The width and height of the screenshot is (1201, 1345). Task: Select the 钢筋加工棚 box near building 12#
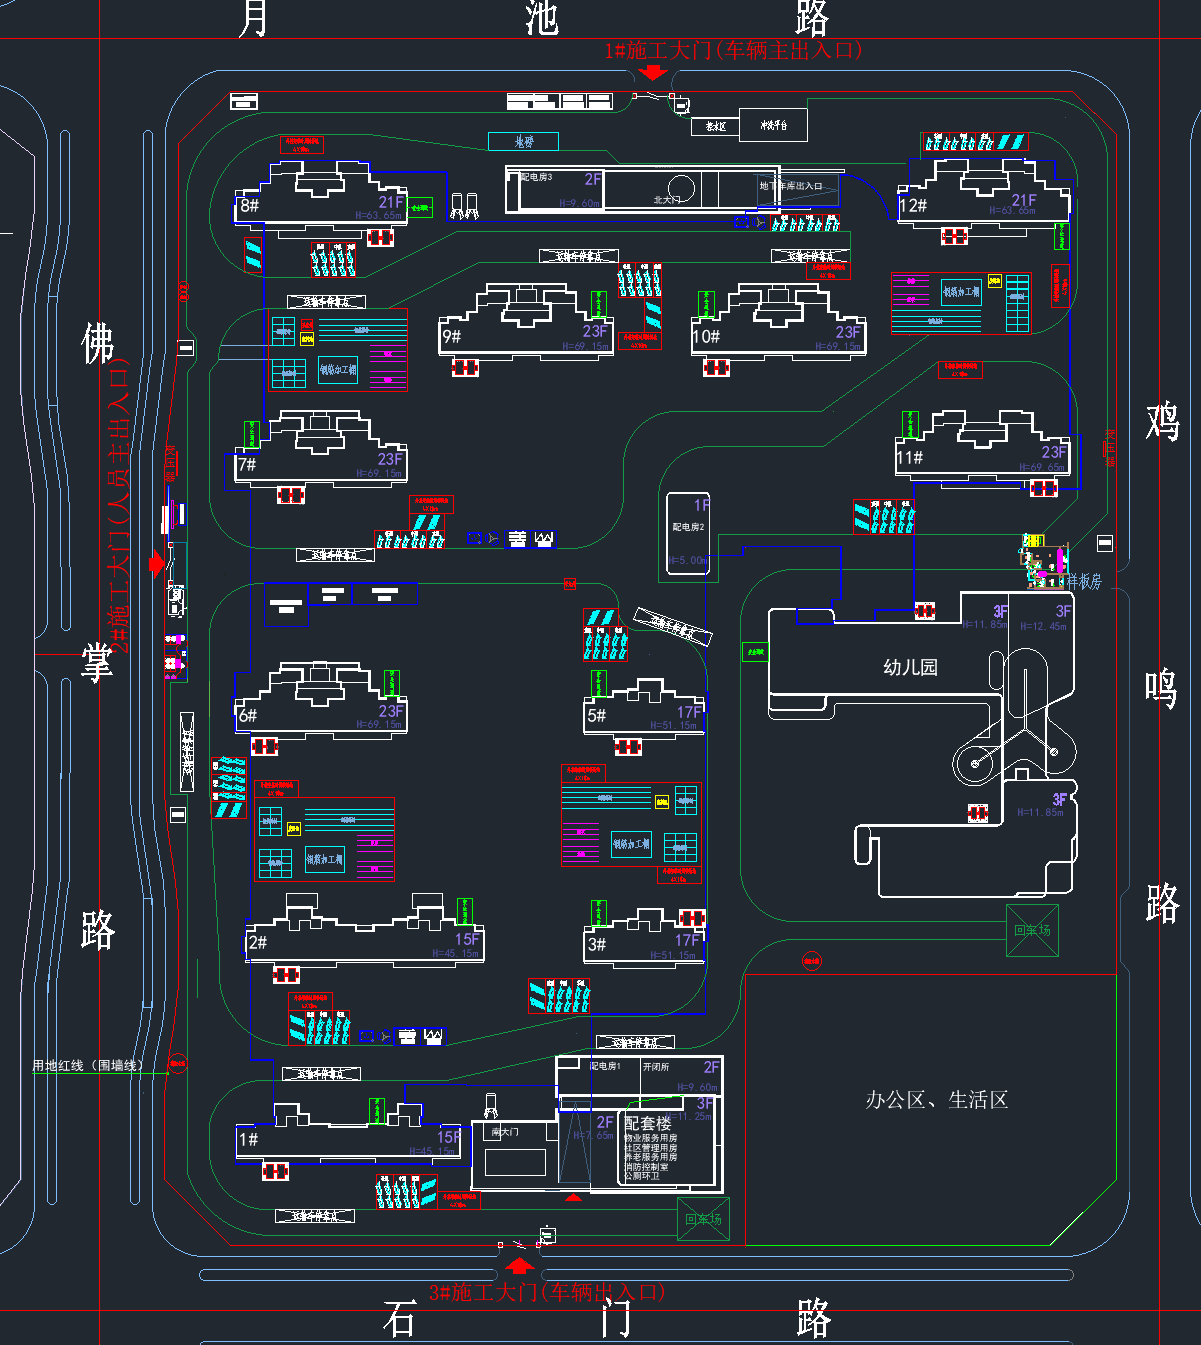961,292
